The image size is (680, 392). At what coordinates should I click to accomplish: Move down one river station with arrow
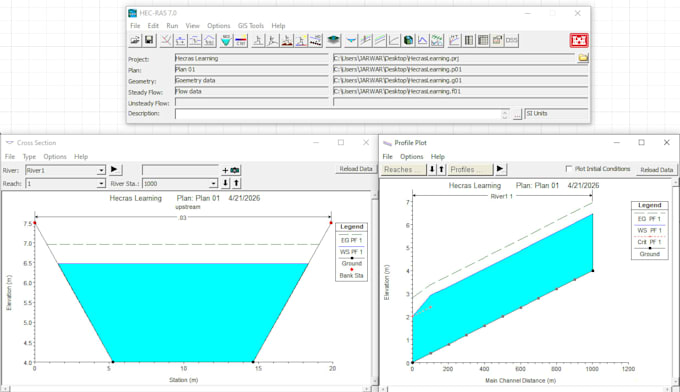pos(226,183)
